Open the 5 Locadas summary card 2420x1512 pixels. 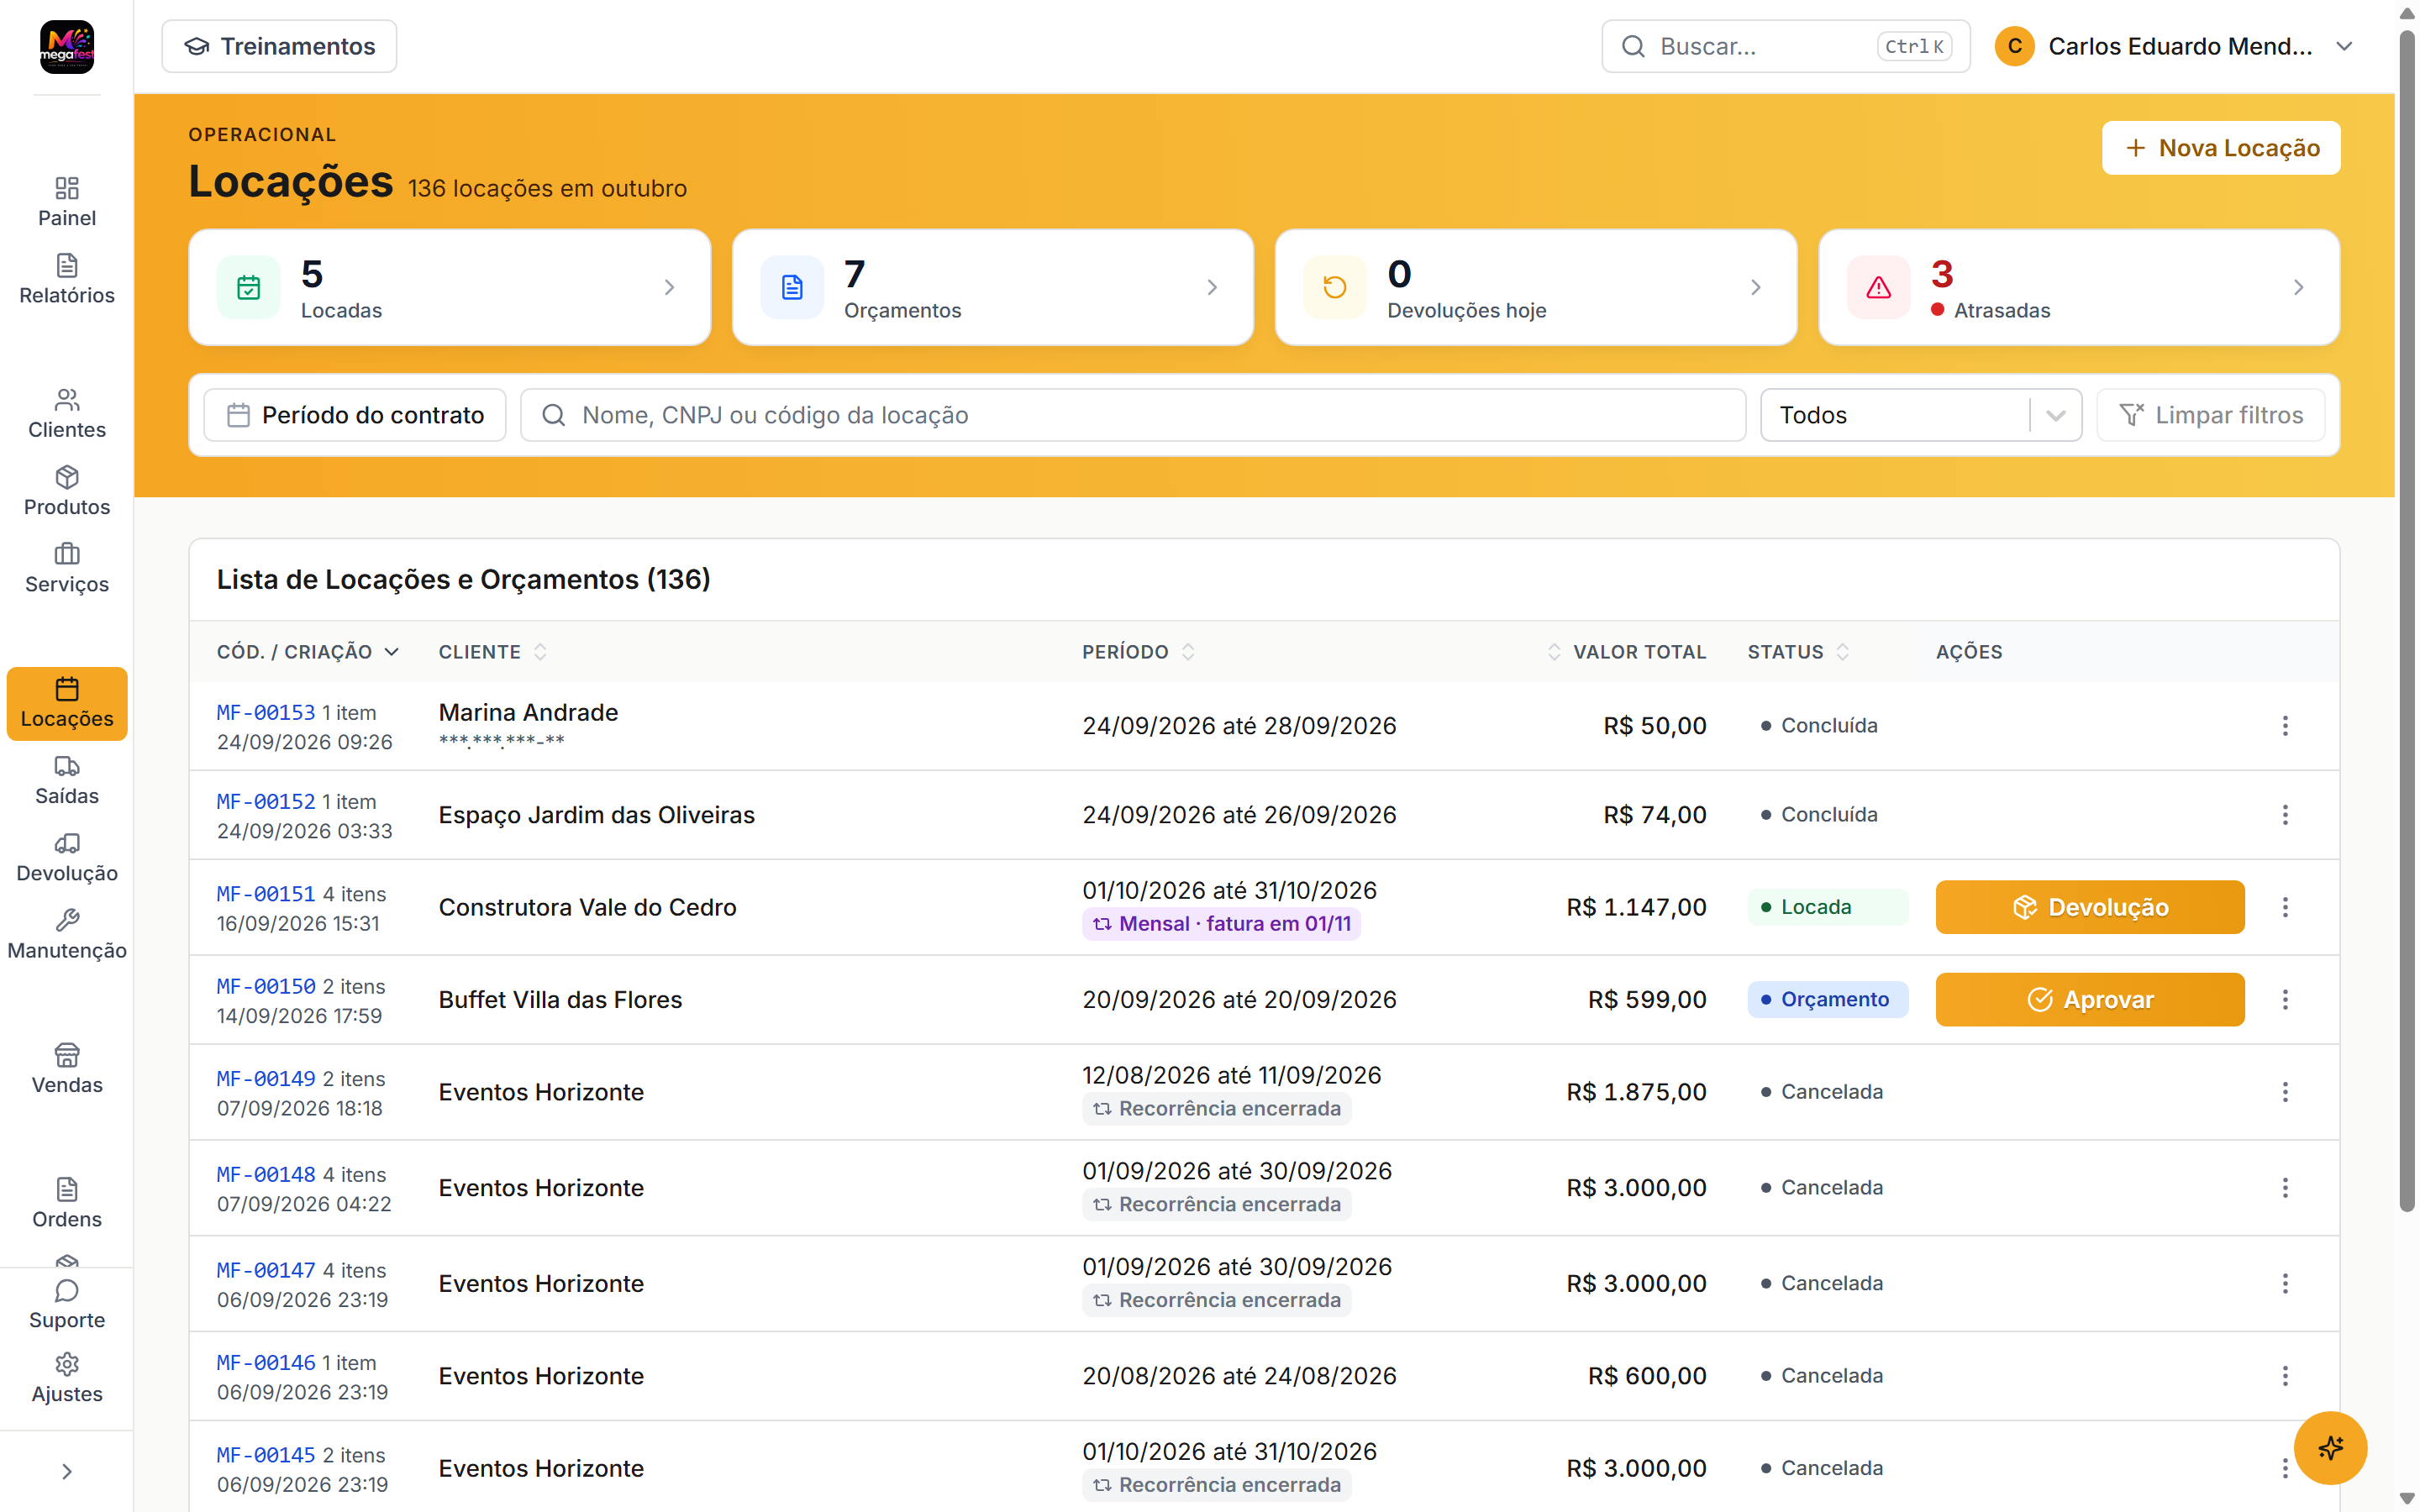[x=449, y=287]
